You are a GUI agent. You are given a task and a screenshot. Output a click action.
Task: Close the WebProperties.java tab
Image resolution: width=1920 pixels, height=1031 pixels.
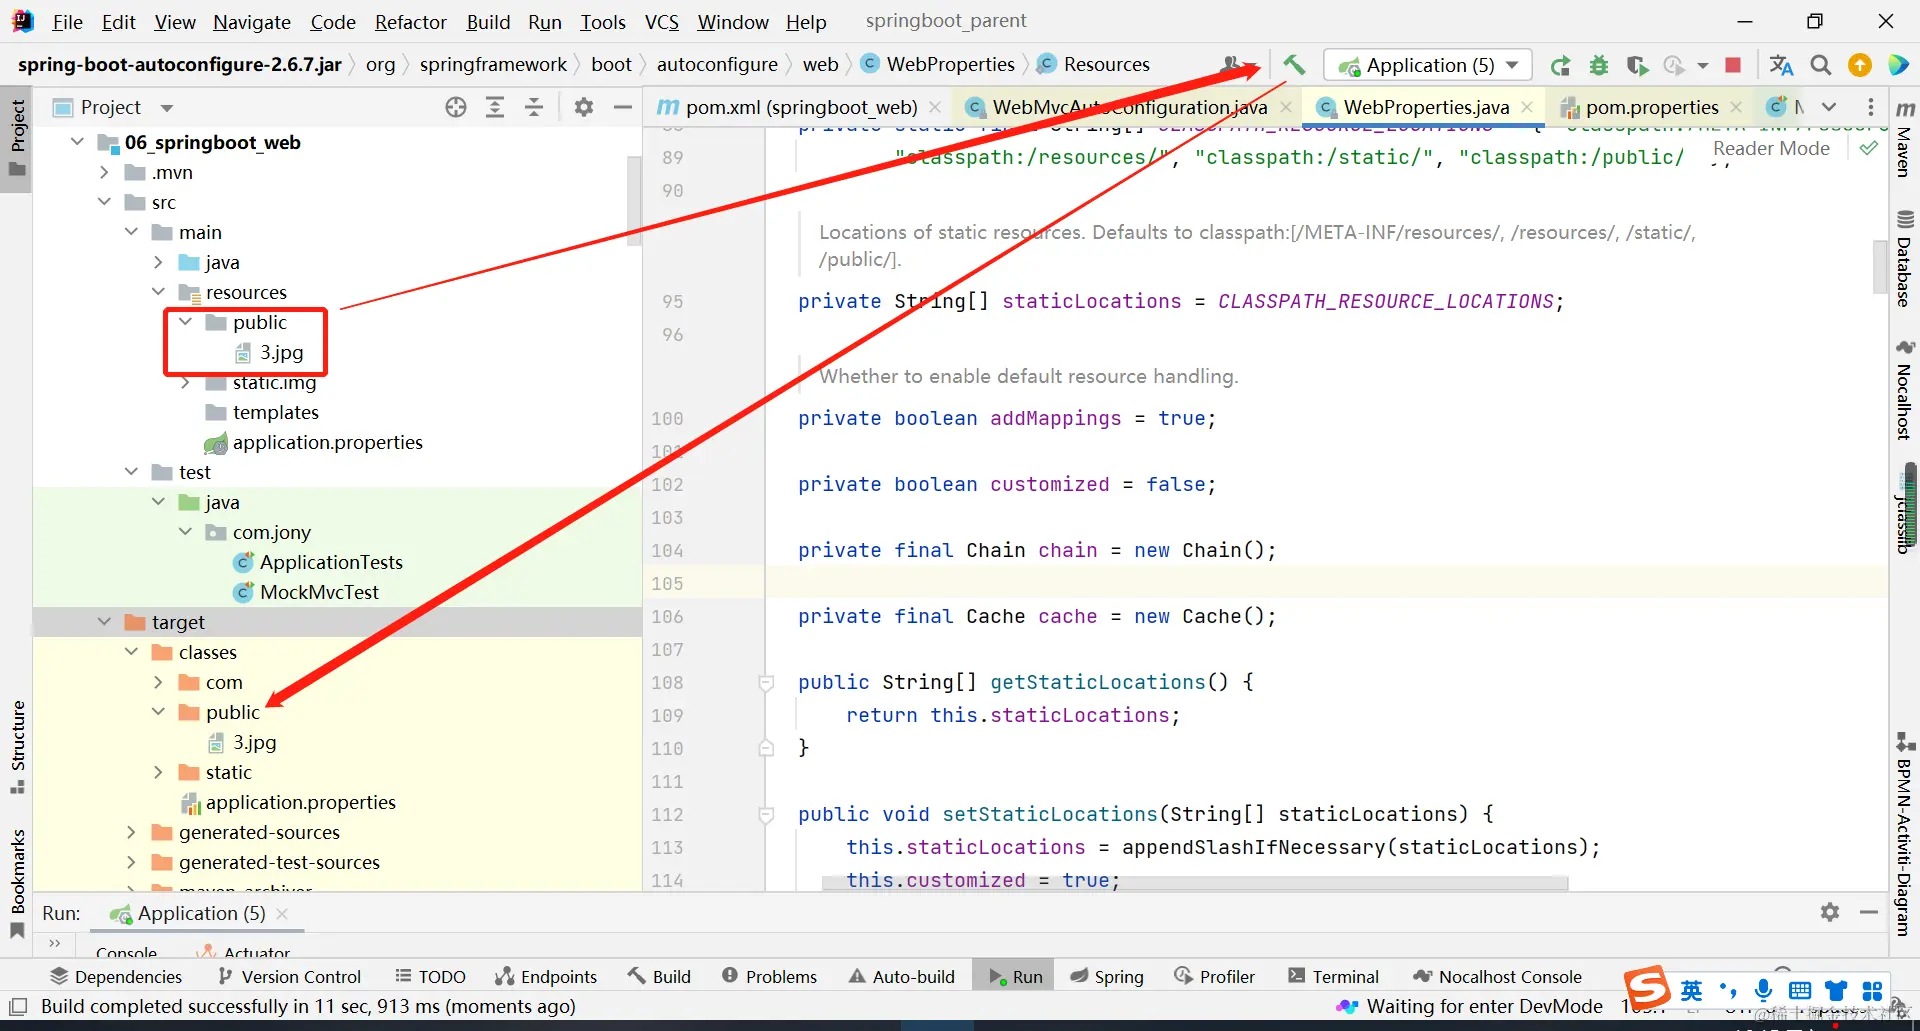click(1527, 107)
